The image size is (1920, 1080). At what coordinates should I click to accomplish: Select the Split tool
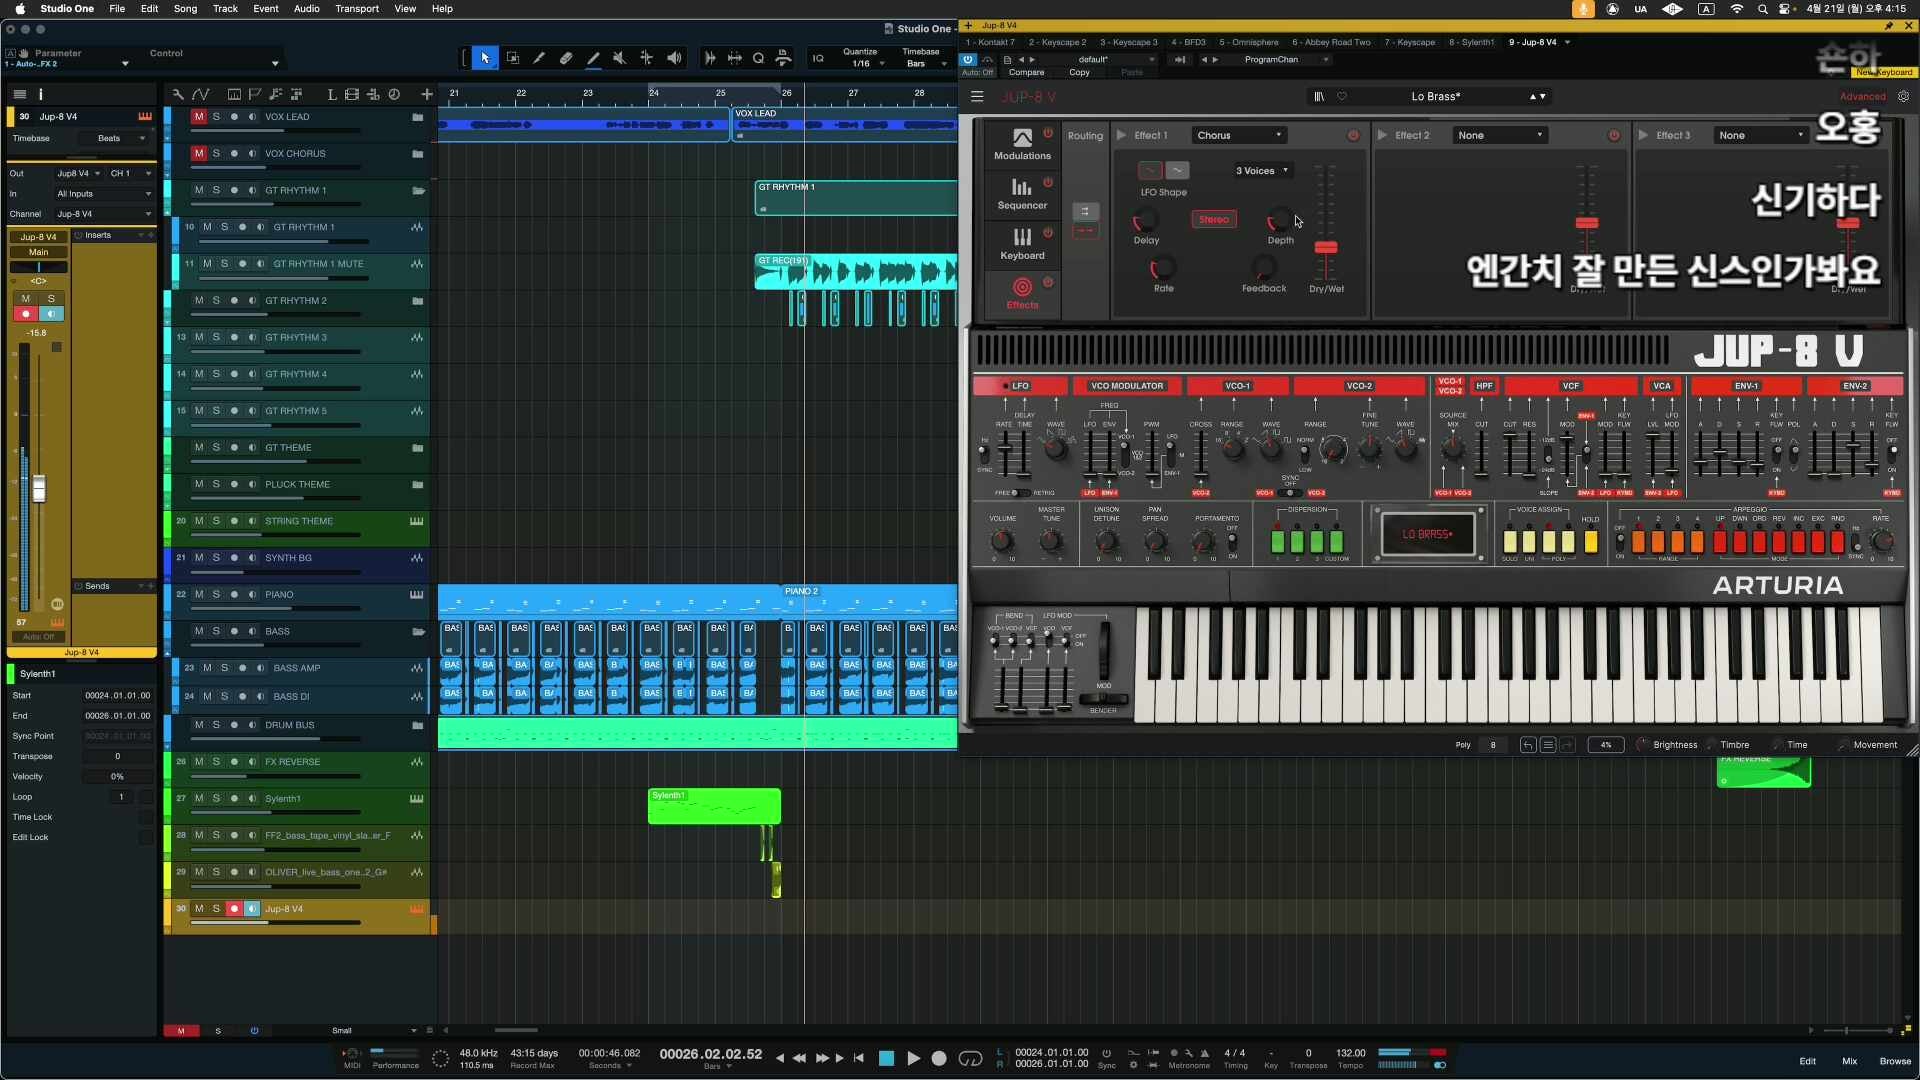(x=539, y=58)
